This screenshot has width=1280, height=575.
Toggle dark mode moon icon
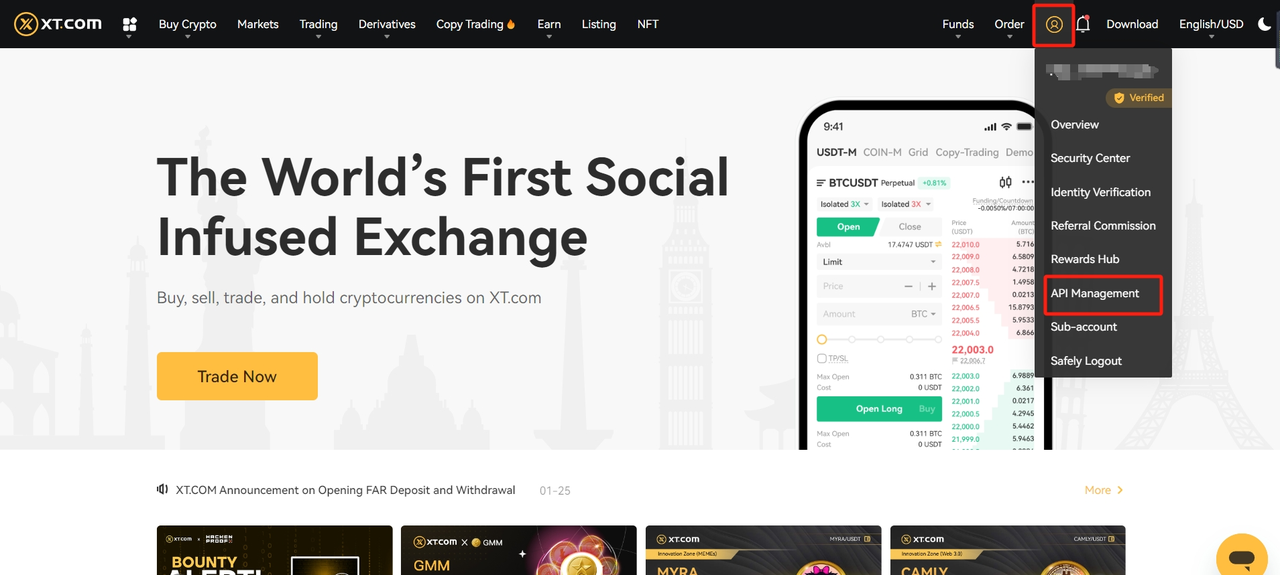[x=1264, y=24]
